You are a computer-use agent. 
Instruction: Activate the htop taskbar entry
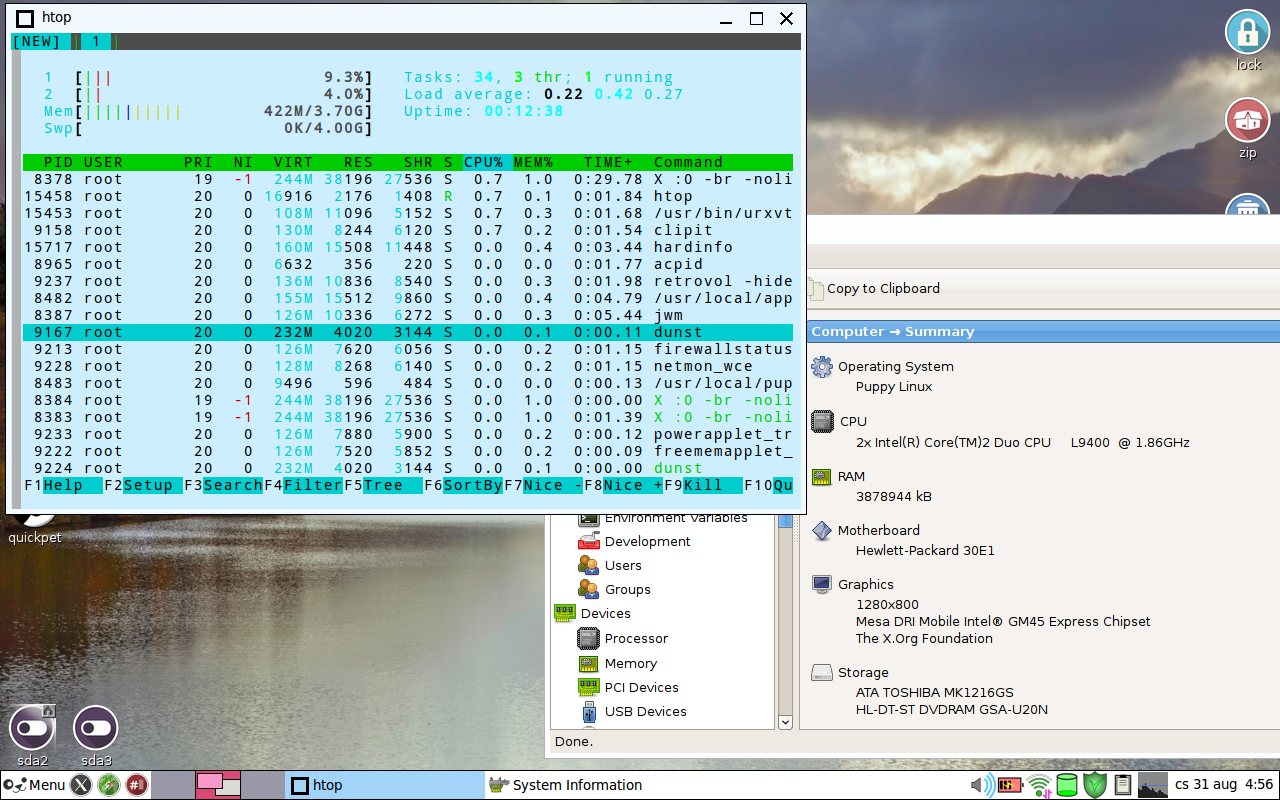point(385,785)
